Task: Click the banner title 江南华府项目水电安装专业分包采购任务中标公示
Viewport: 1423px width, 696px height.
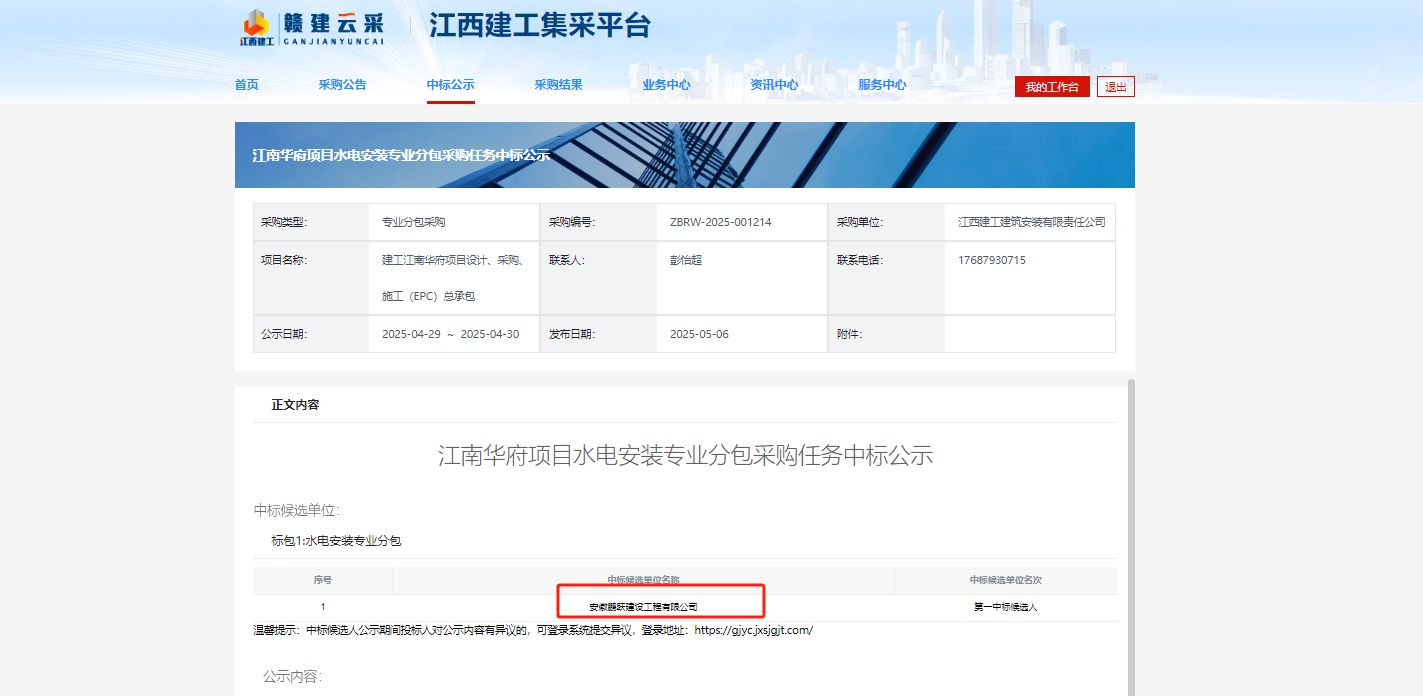Action: tap(401, 155)
